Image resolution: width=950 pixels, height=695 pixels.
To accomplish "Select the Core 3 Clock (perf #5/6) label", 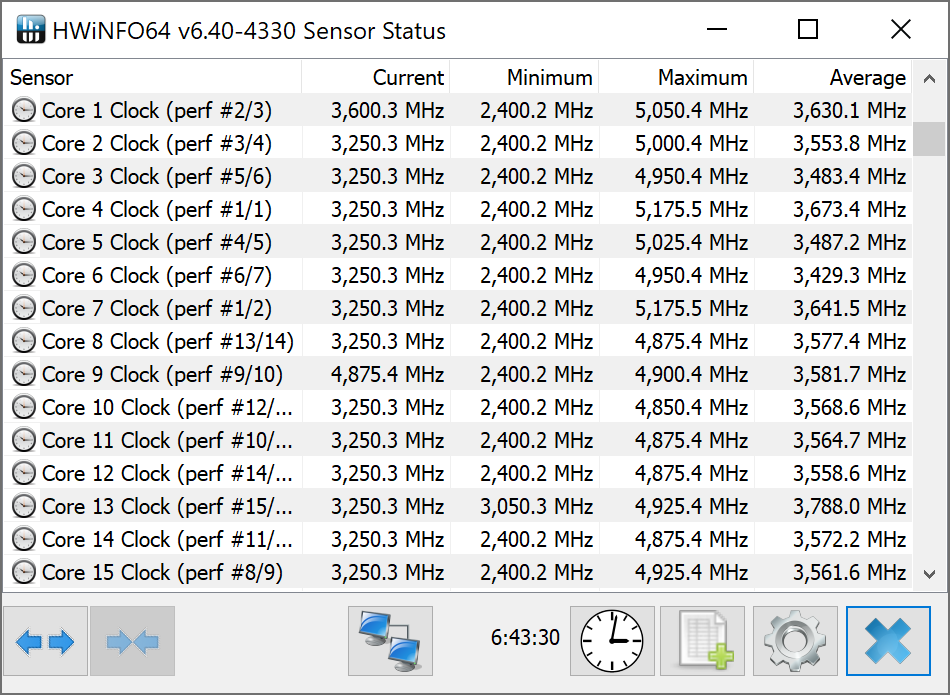I will tap(157, 176).
